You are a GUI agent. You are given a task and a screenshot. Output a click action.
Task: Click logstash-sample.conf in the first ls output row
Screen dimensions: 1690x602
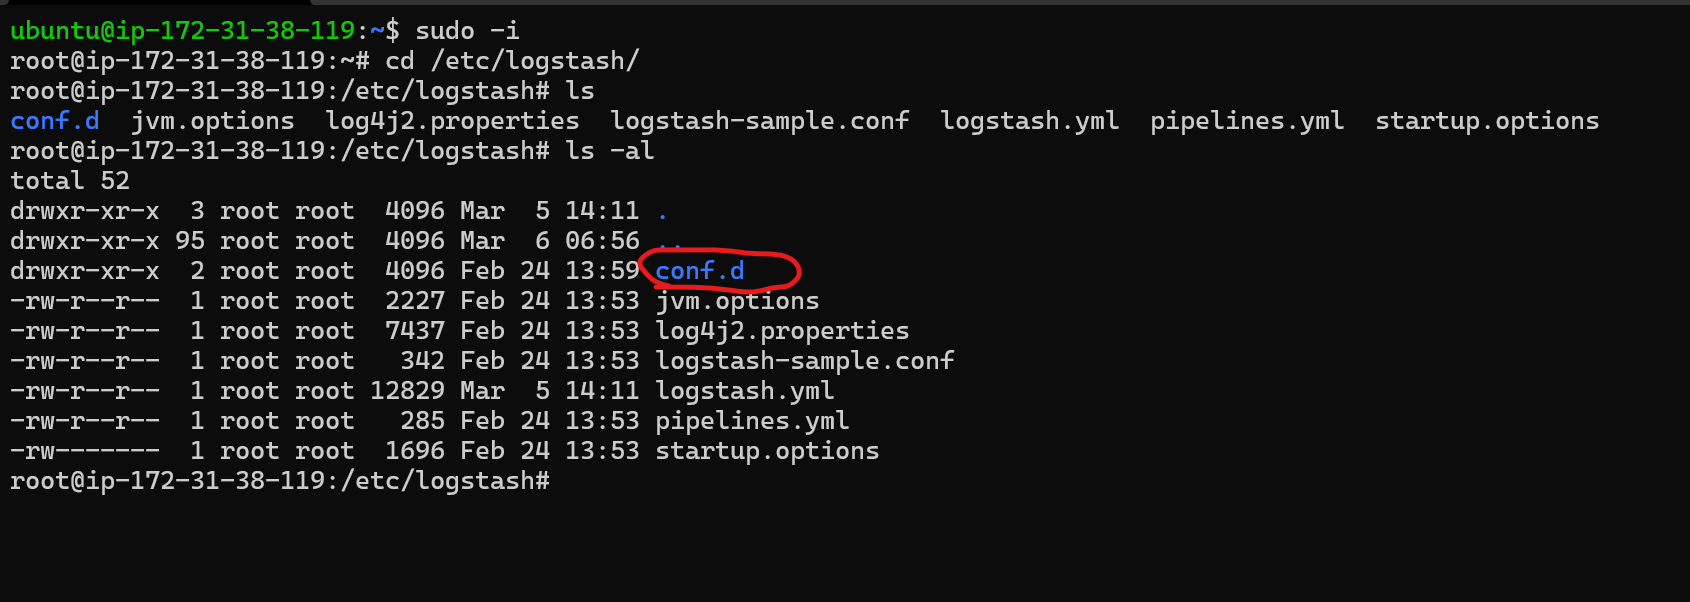coord(760,121)
